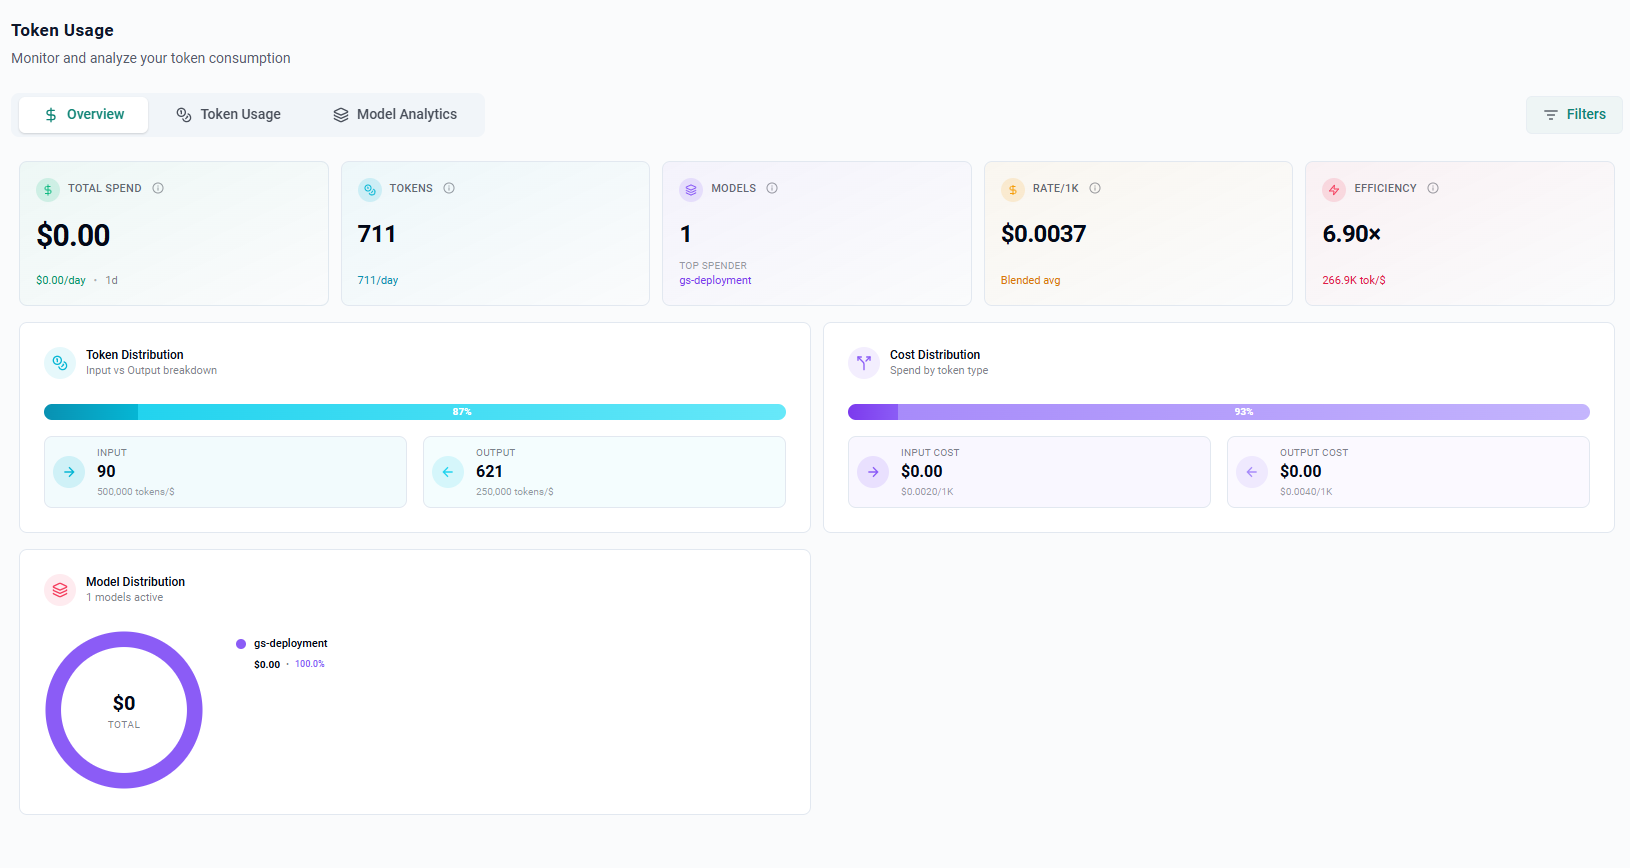The width and height of the screenshot is (1630, 868).
Task: Open the Filters panel
Action: click(x=1574, y=115)
